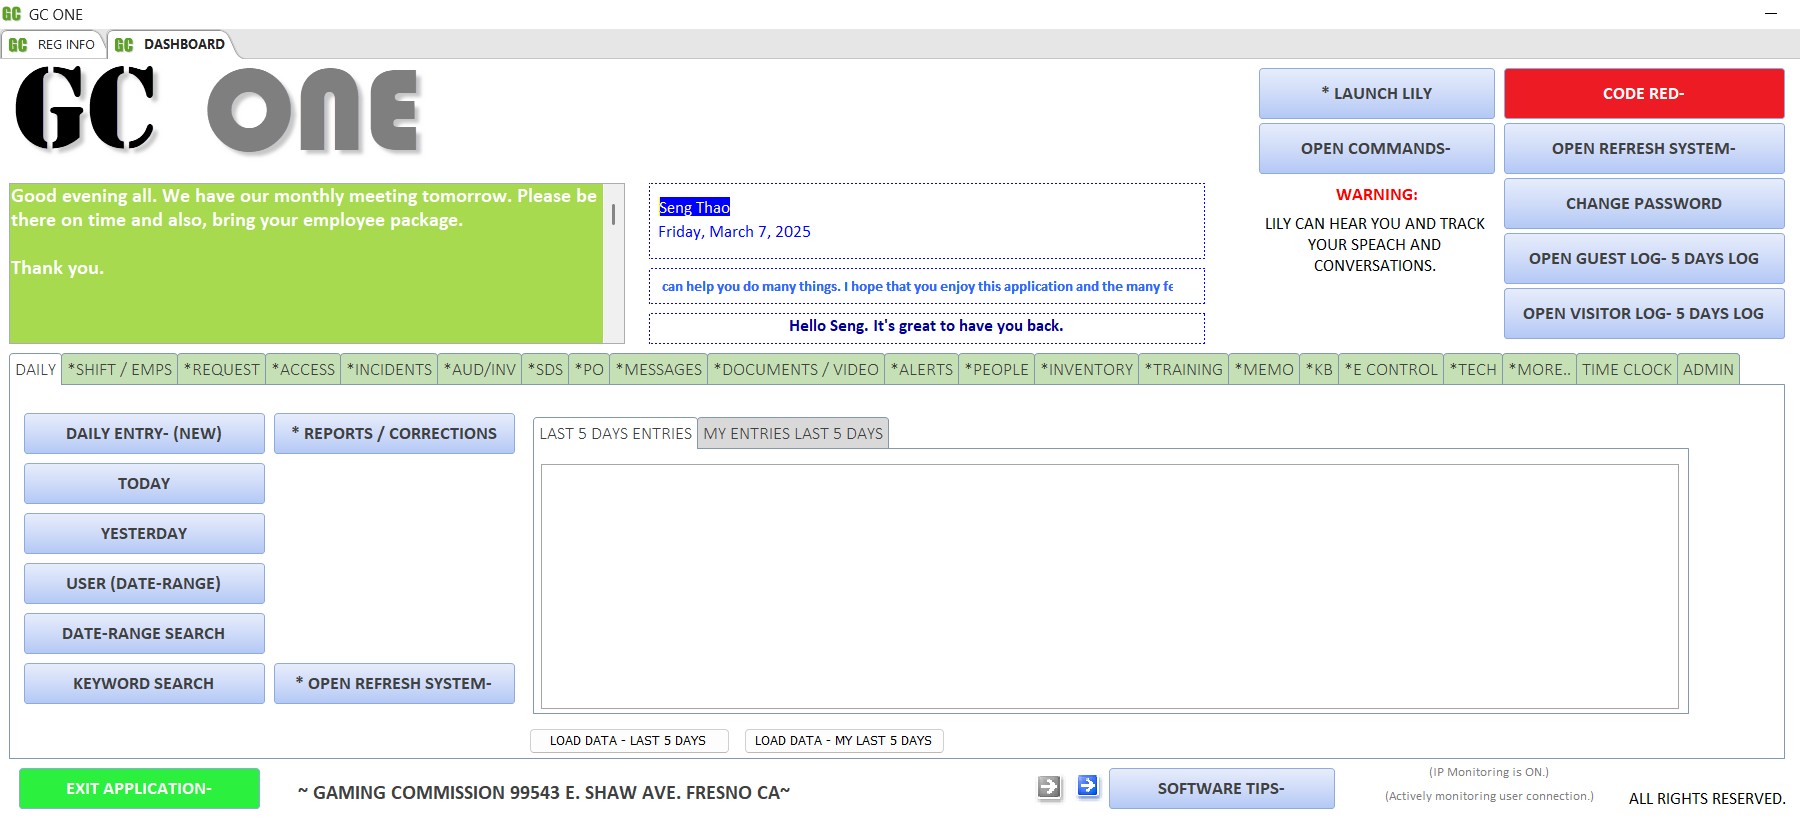Click LOAD DATA - LAST 5 DAYS
This screenshot has width=1800, height=817.
[x=628, y=741]
